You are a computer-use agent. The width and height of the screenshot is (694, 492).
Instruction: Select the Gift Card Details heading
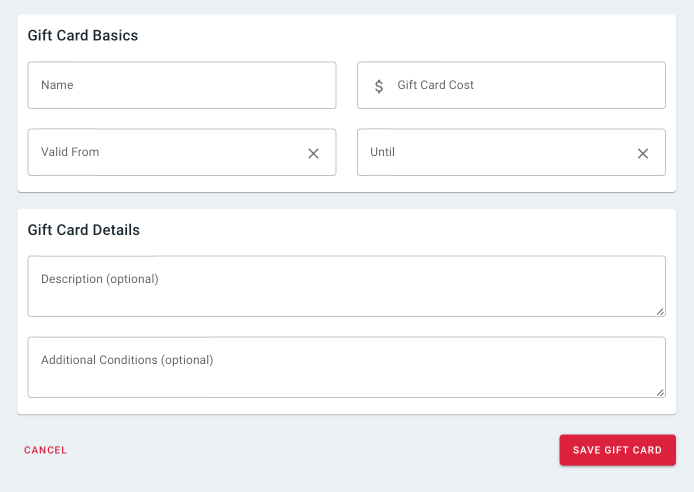click(84, 230)
